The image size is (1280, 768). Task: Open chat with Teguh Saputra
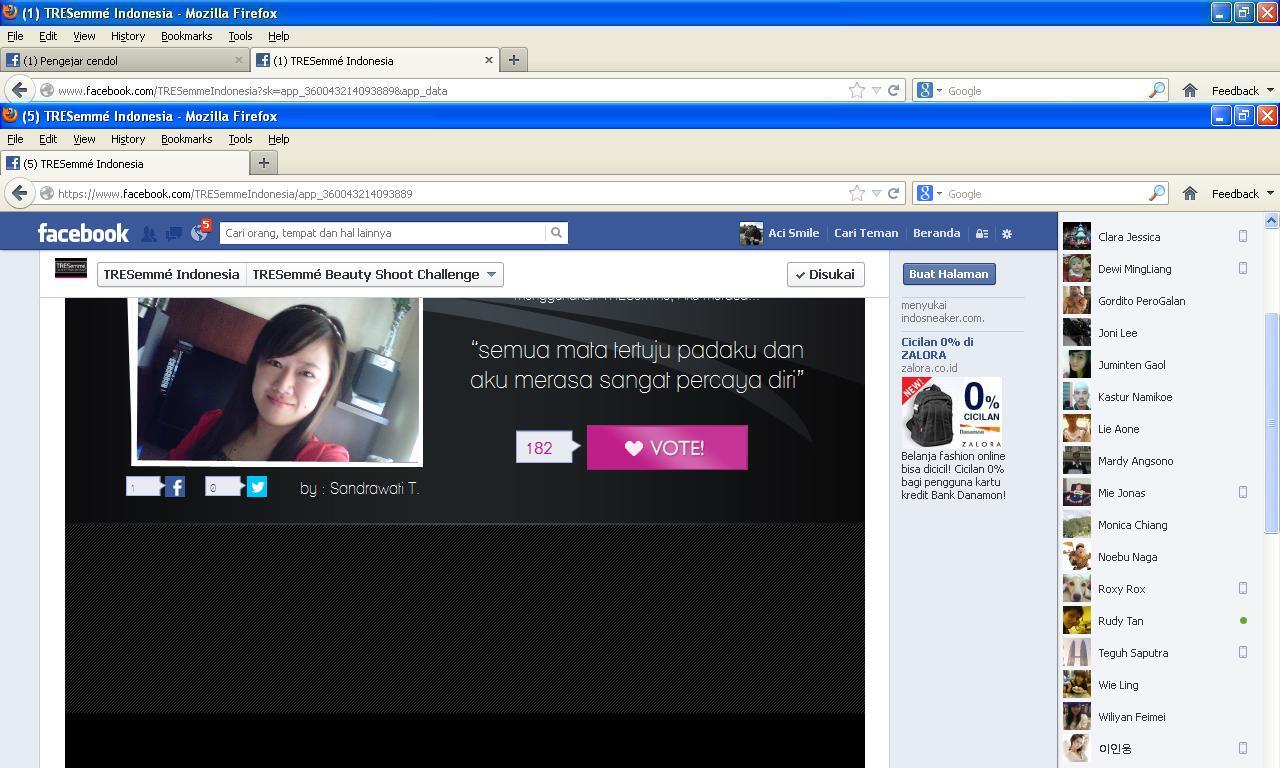point(1157,653)
